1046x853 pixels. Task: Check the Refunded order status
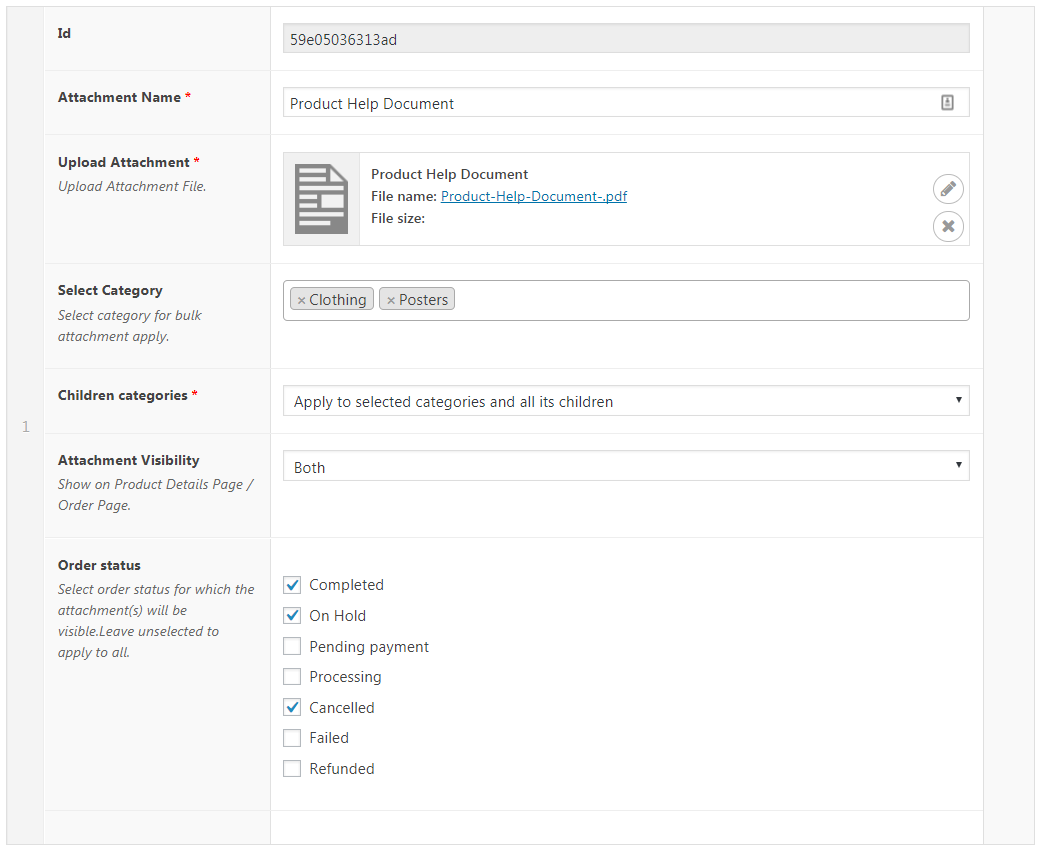pos(292,769)
